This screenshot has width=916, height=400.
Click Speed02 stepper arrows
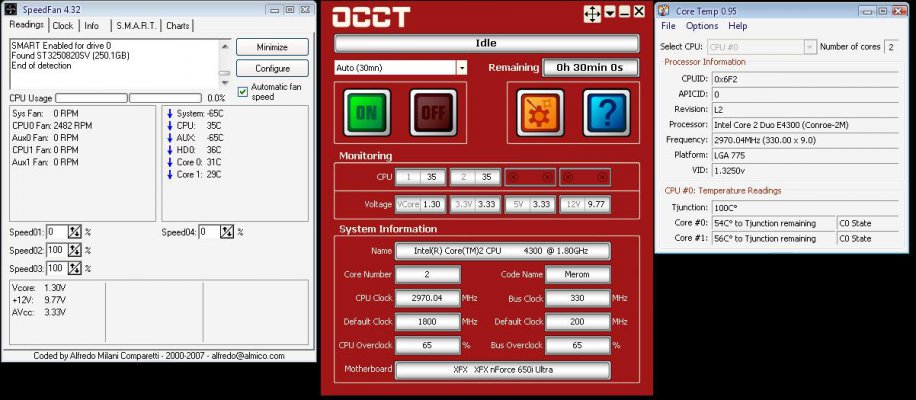click(x=75, y=250)
